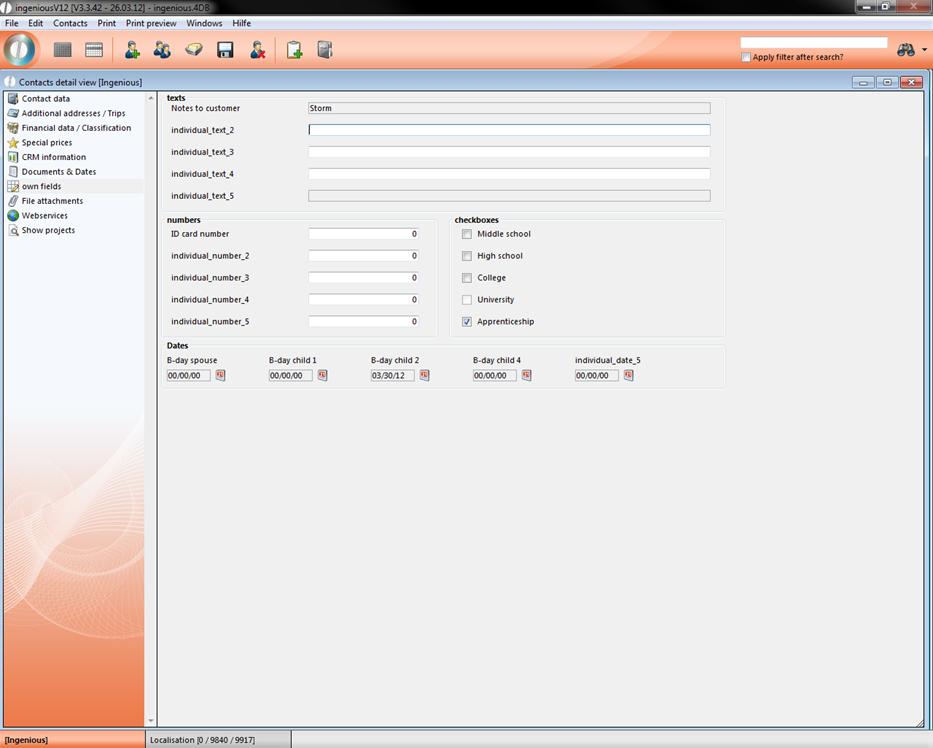Viewport: 933px width, 748px height.
Task: Open the date picker for individual_date_5
Action: pos(628,376)
